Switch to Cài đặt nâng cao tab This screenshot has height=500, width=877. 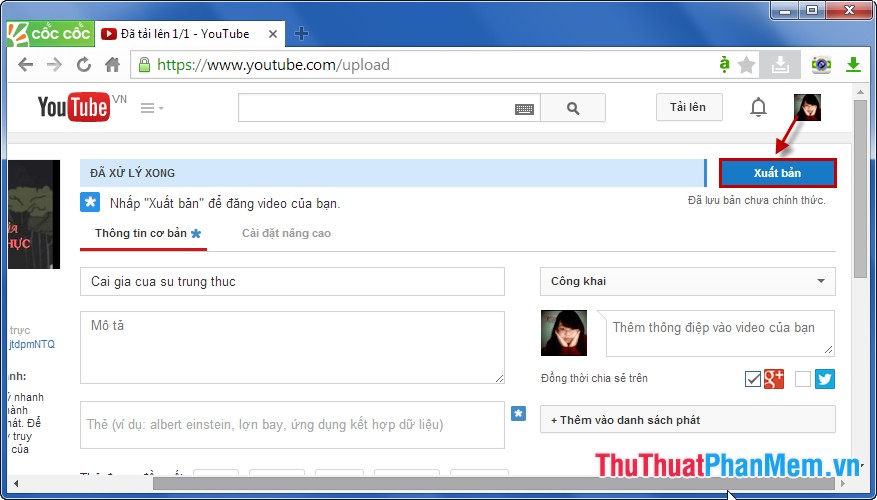tap(286, 233)
